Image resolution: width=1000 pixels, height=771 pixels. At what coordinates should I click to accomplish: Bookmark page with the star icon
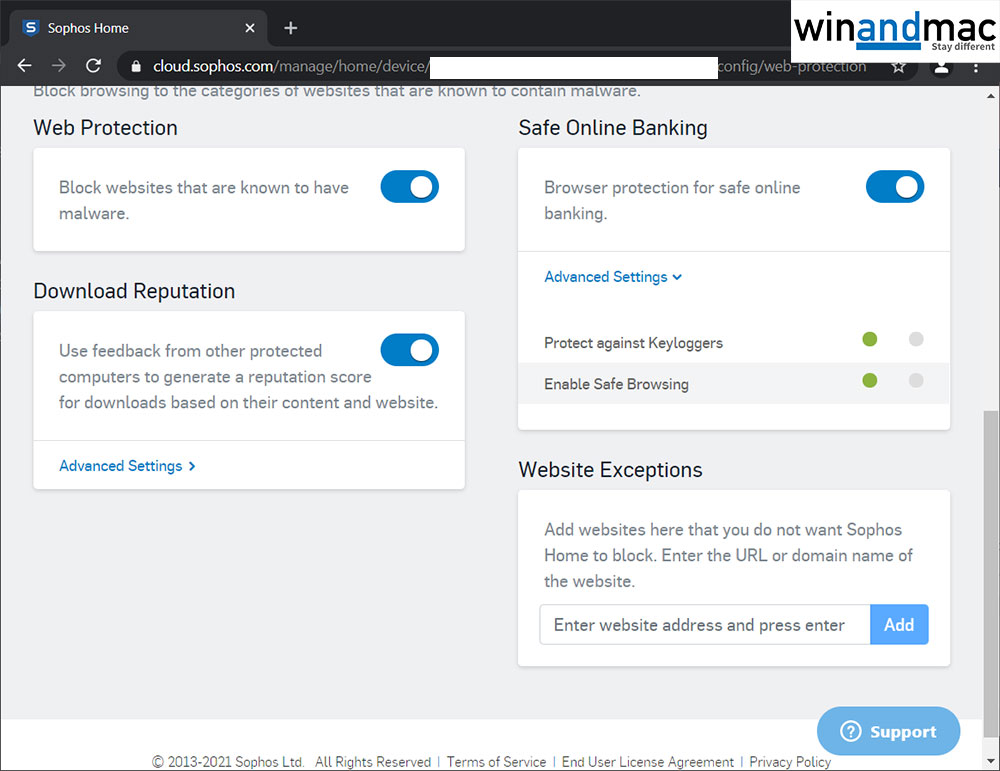(x=898, y=67)
